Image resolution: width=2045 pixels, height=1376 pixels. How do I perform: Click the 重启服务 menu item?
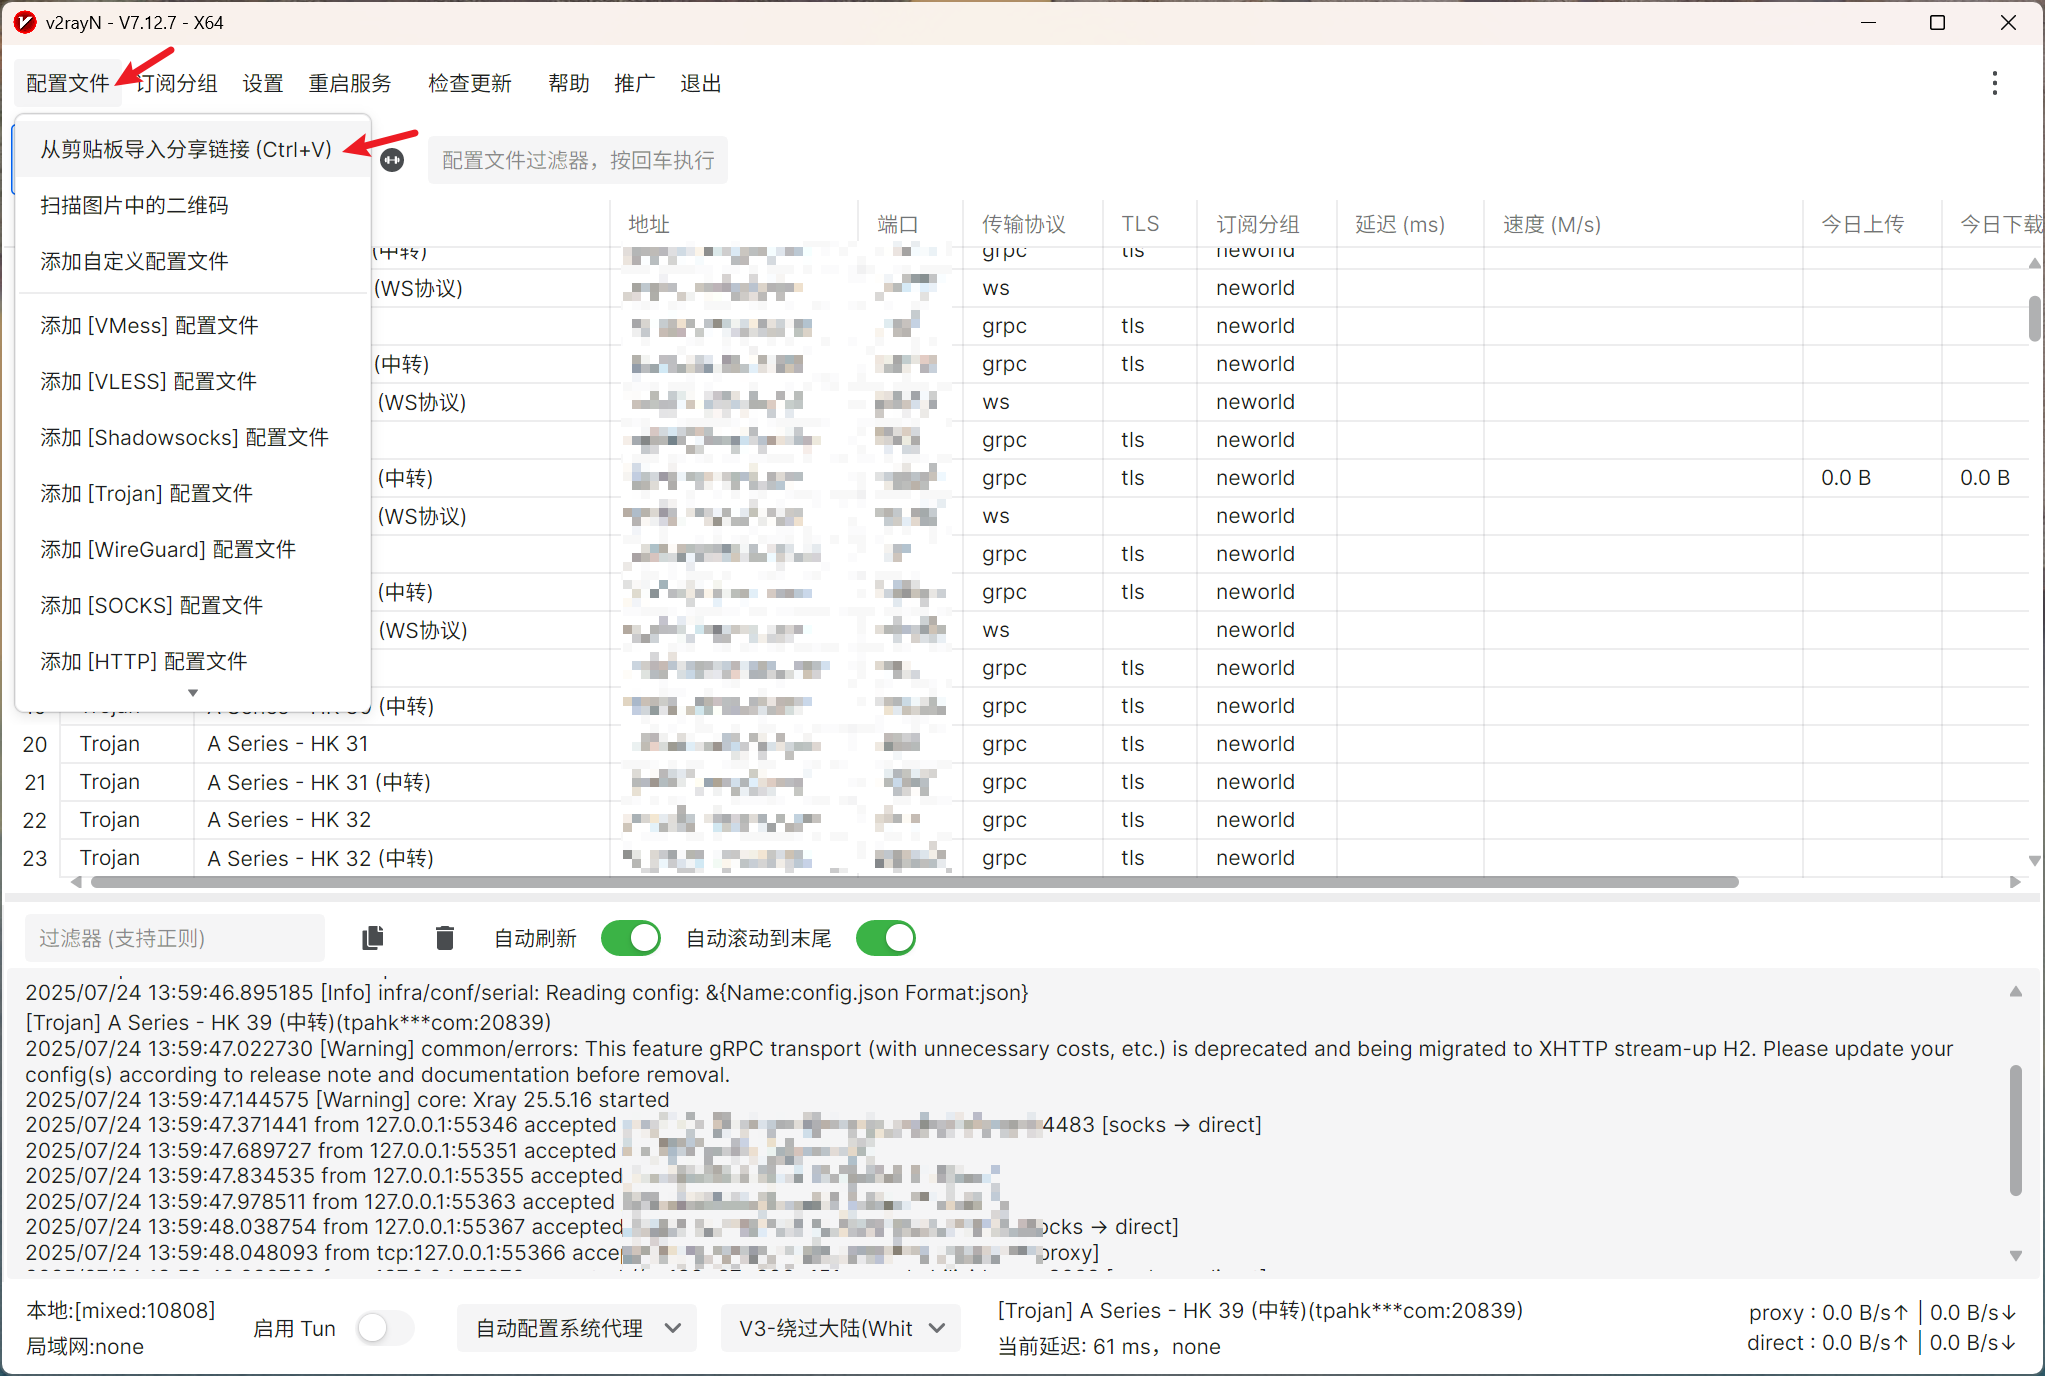[350, 83]
